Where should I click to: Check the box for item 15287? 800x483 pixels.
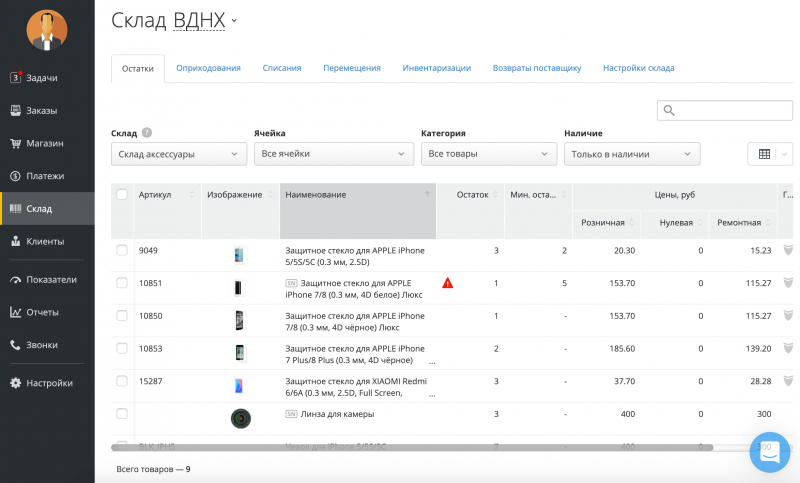(122, 381)
